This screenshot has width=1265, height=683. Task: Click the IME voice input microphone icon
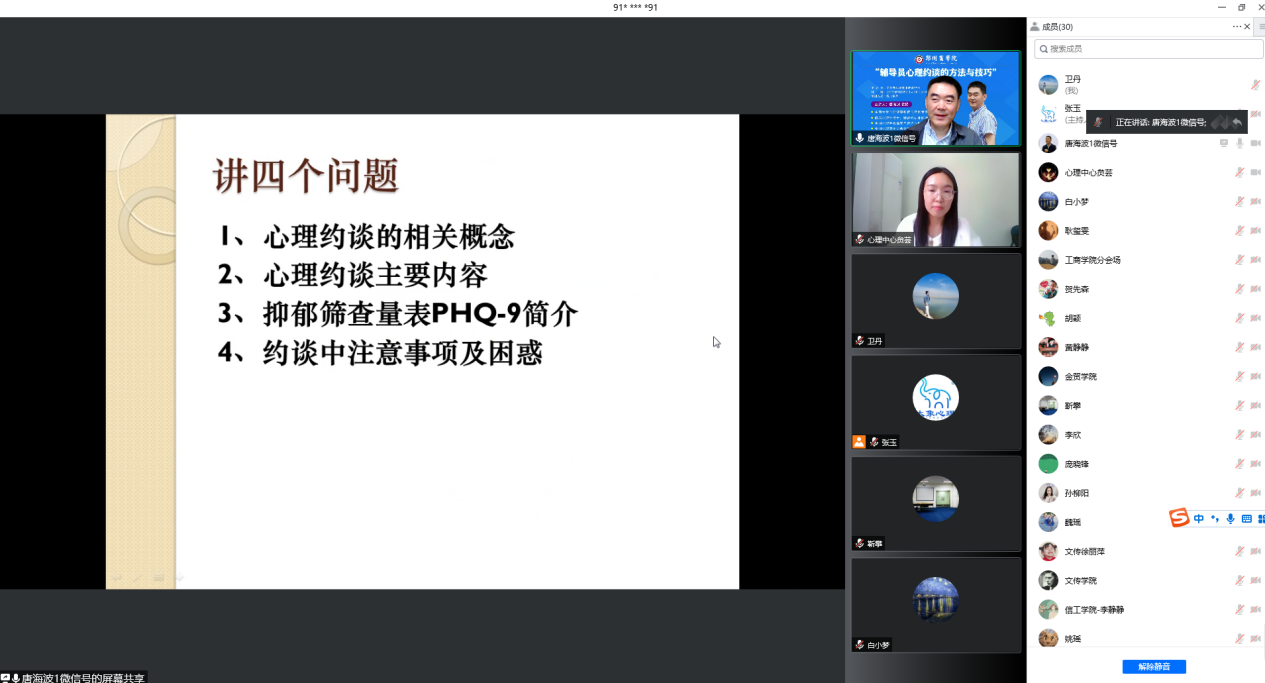pyautogui.click(x=1230, y=519)
